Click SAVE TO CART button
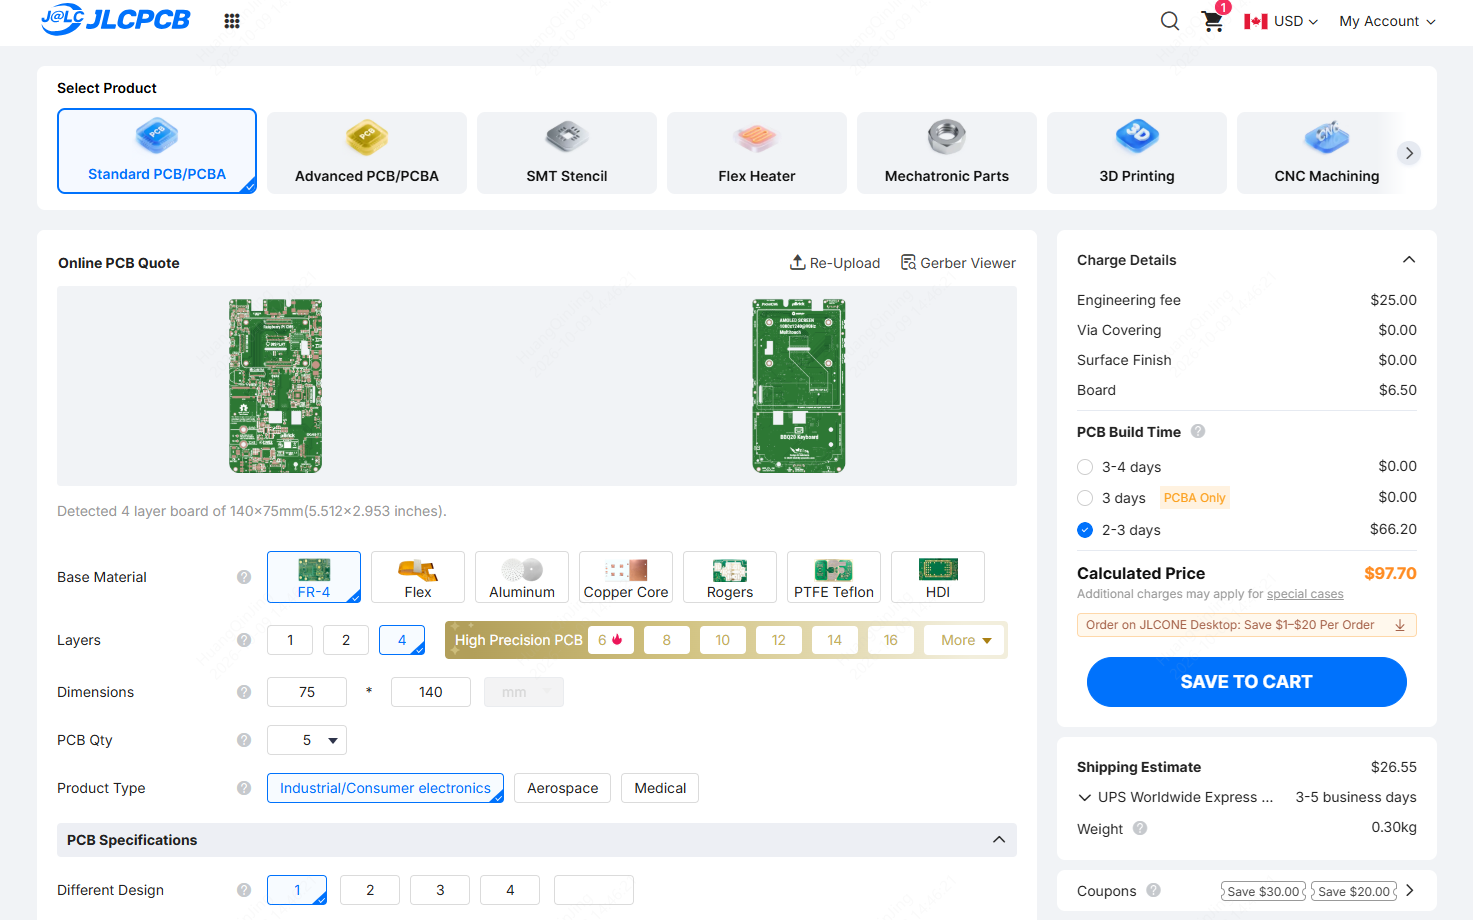This screenshot has height=920, width=1473. 1247,682
